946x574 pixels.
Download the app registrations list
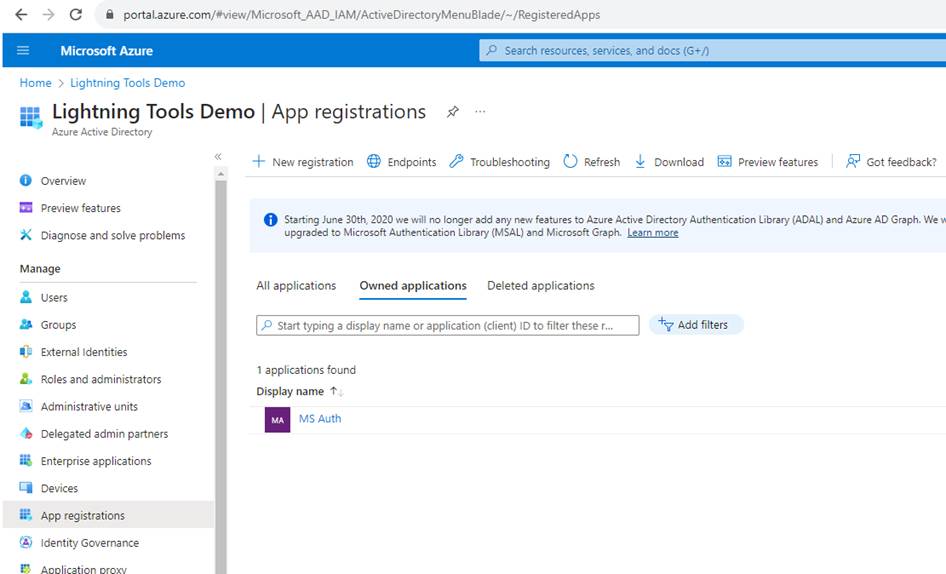pyautogui.click(x=669, y=162)
